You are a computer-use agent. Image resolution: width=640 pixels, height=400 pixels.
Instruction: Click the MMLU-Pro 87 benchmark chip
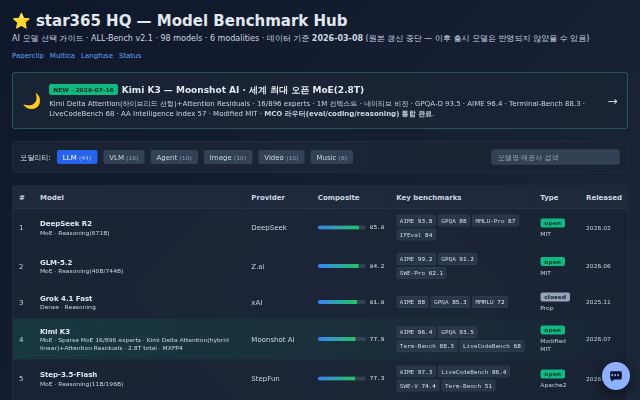(495, 221)
